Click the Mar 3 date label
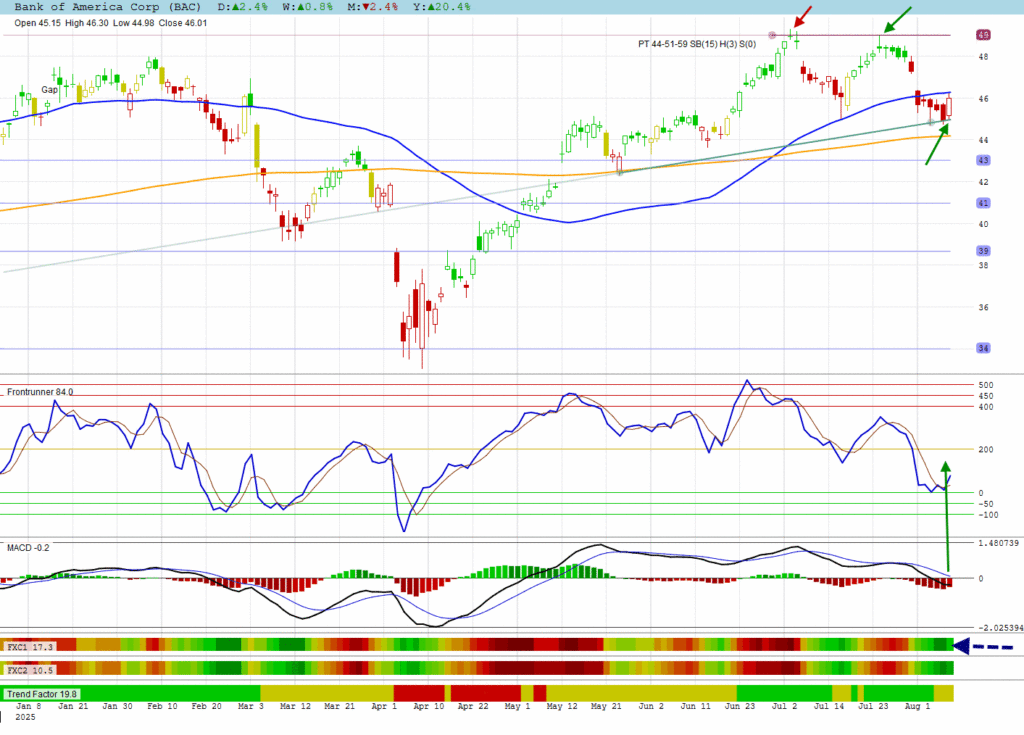Viewport: 1024px width, 735px height. coord(251,706)
